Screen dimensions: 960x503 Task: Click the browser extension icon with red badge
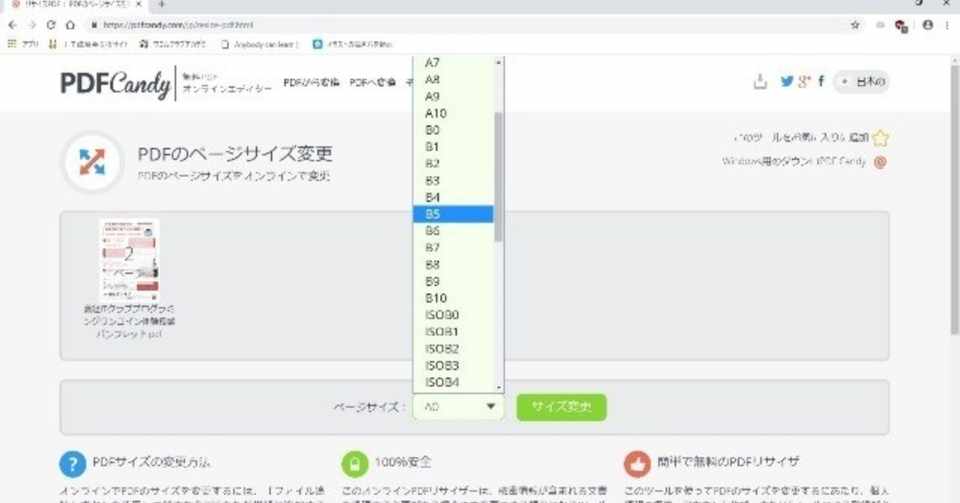(x=901, y=26)
